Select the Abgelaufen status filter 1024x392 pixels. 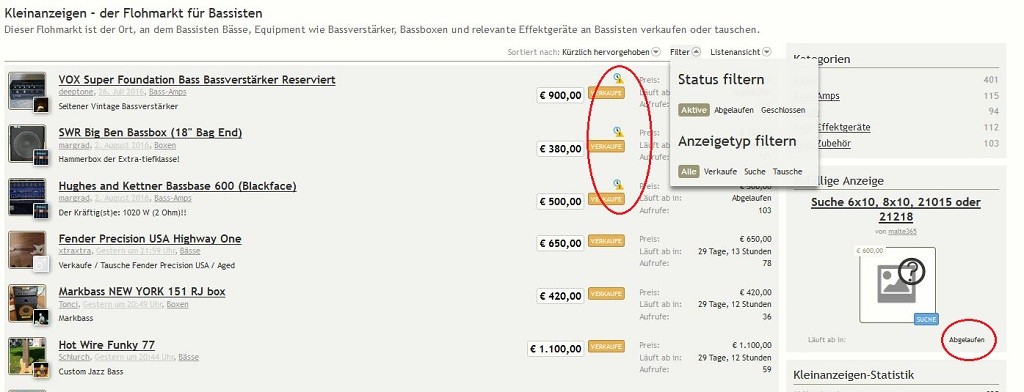pyautogui.click(x=734, y=110)
